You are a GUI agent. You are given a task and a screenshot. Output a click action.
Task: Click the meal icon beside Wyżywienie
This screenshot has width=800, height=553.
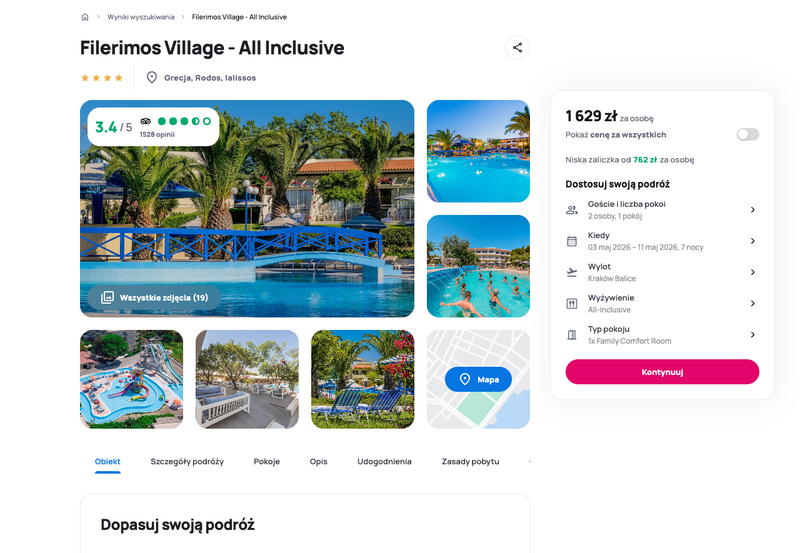572,304
